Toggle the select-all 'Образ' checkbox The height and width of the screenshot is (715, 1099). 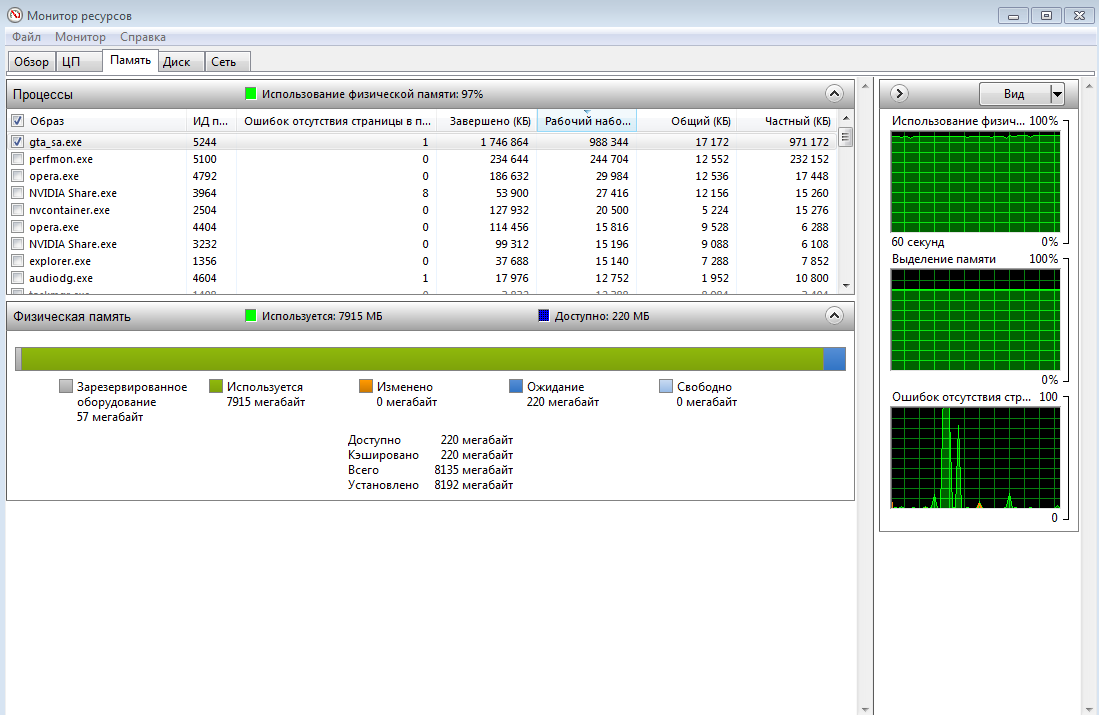click(18, 121)
